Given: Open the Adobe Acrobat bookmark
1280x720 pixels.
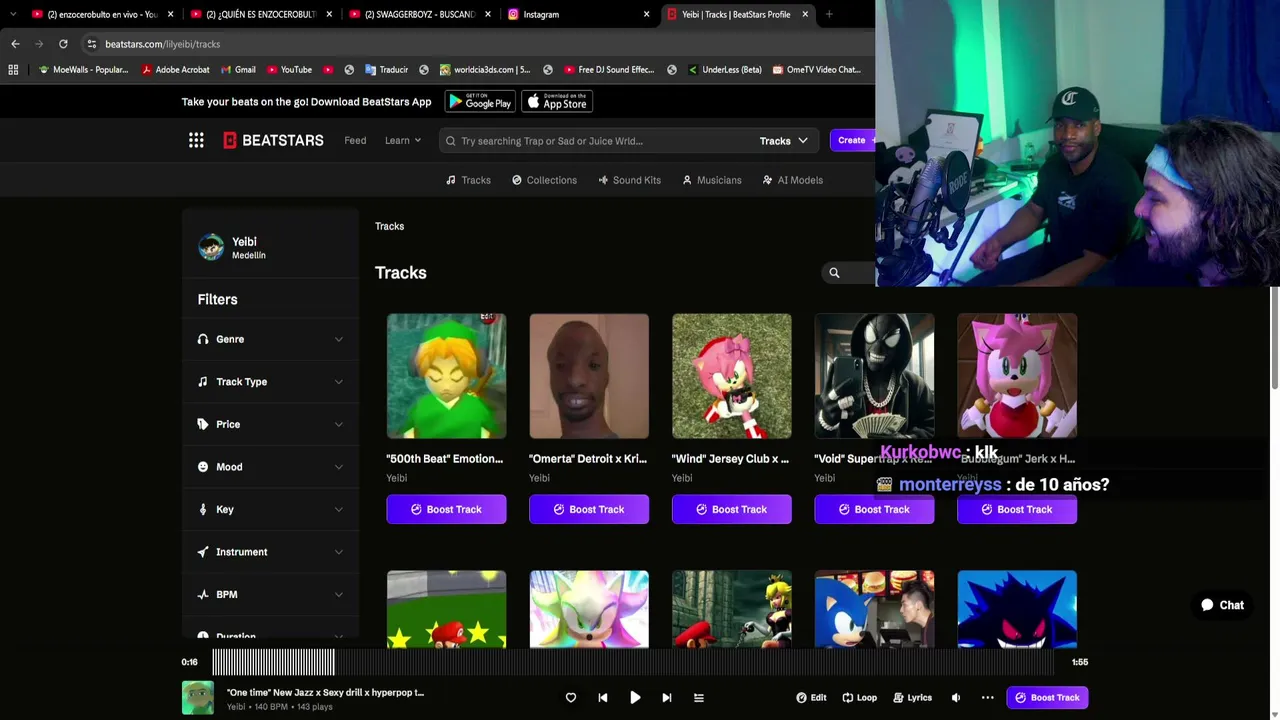Looking at the screenshot, I should [x=176, y=70].
